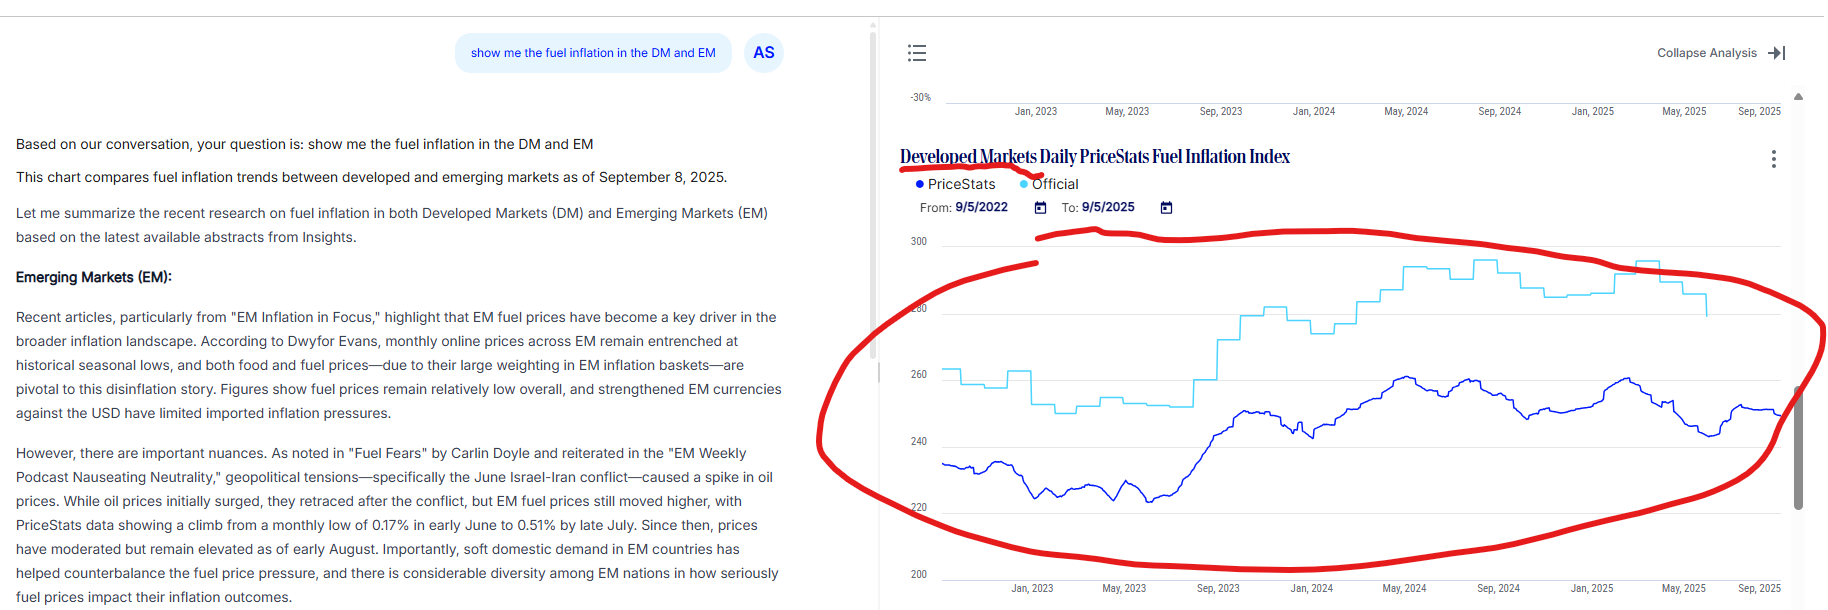Edit the From date 9/5/2022 field
Screen dimensions: 1828x610
pos(981,208)
